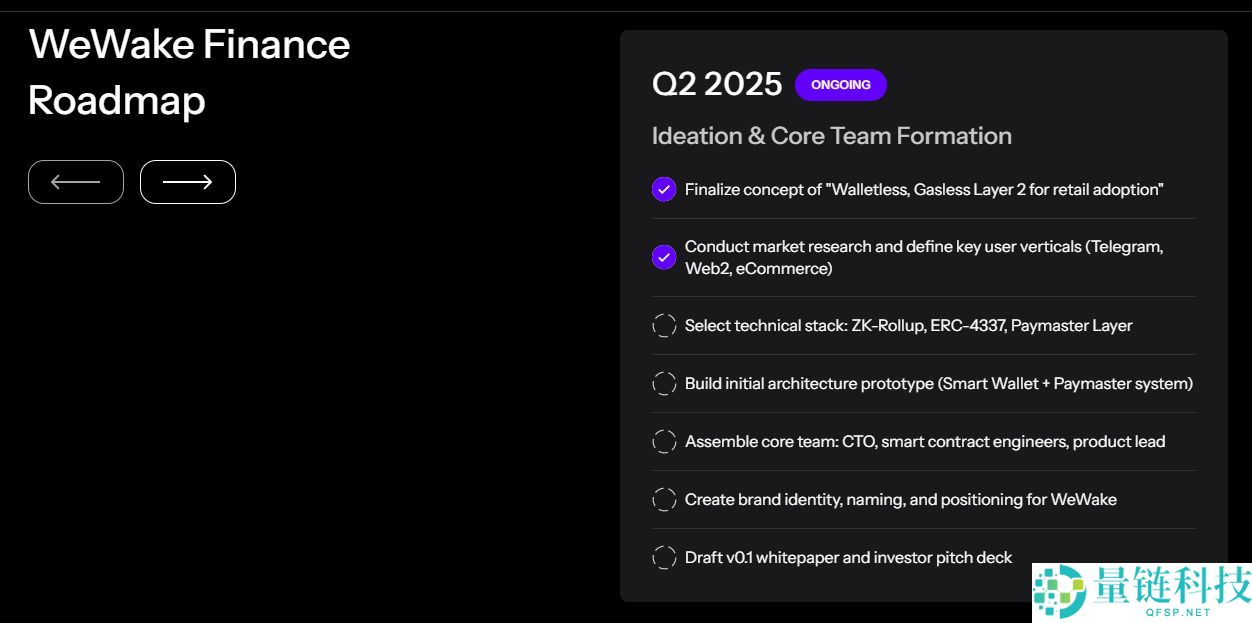Image resolution: width=1252 pixels, height=623 pixels.
Task: Click Ideation & Core Team Formation subtitle
Action: tap(831, 136)
